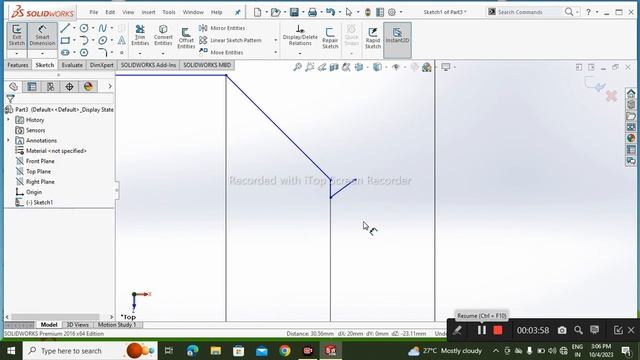Viewport: 640px width, 360px height.
Task: Select the Straight Slot tool
Action: [x=65, y=53]
